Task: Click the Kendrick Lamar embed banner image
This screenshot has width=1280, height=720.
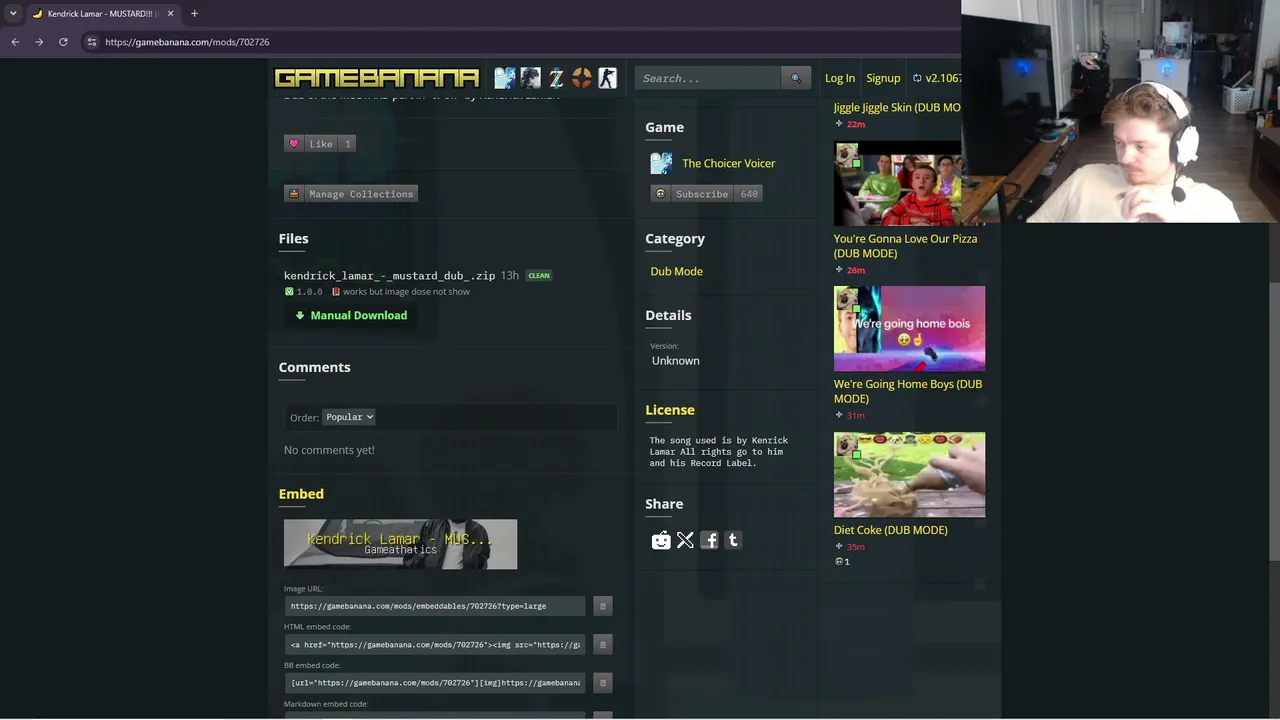Action: pos(400,544)
